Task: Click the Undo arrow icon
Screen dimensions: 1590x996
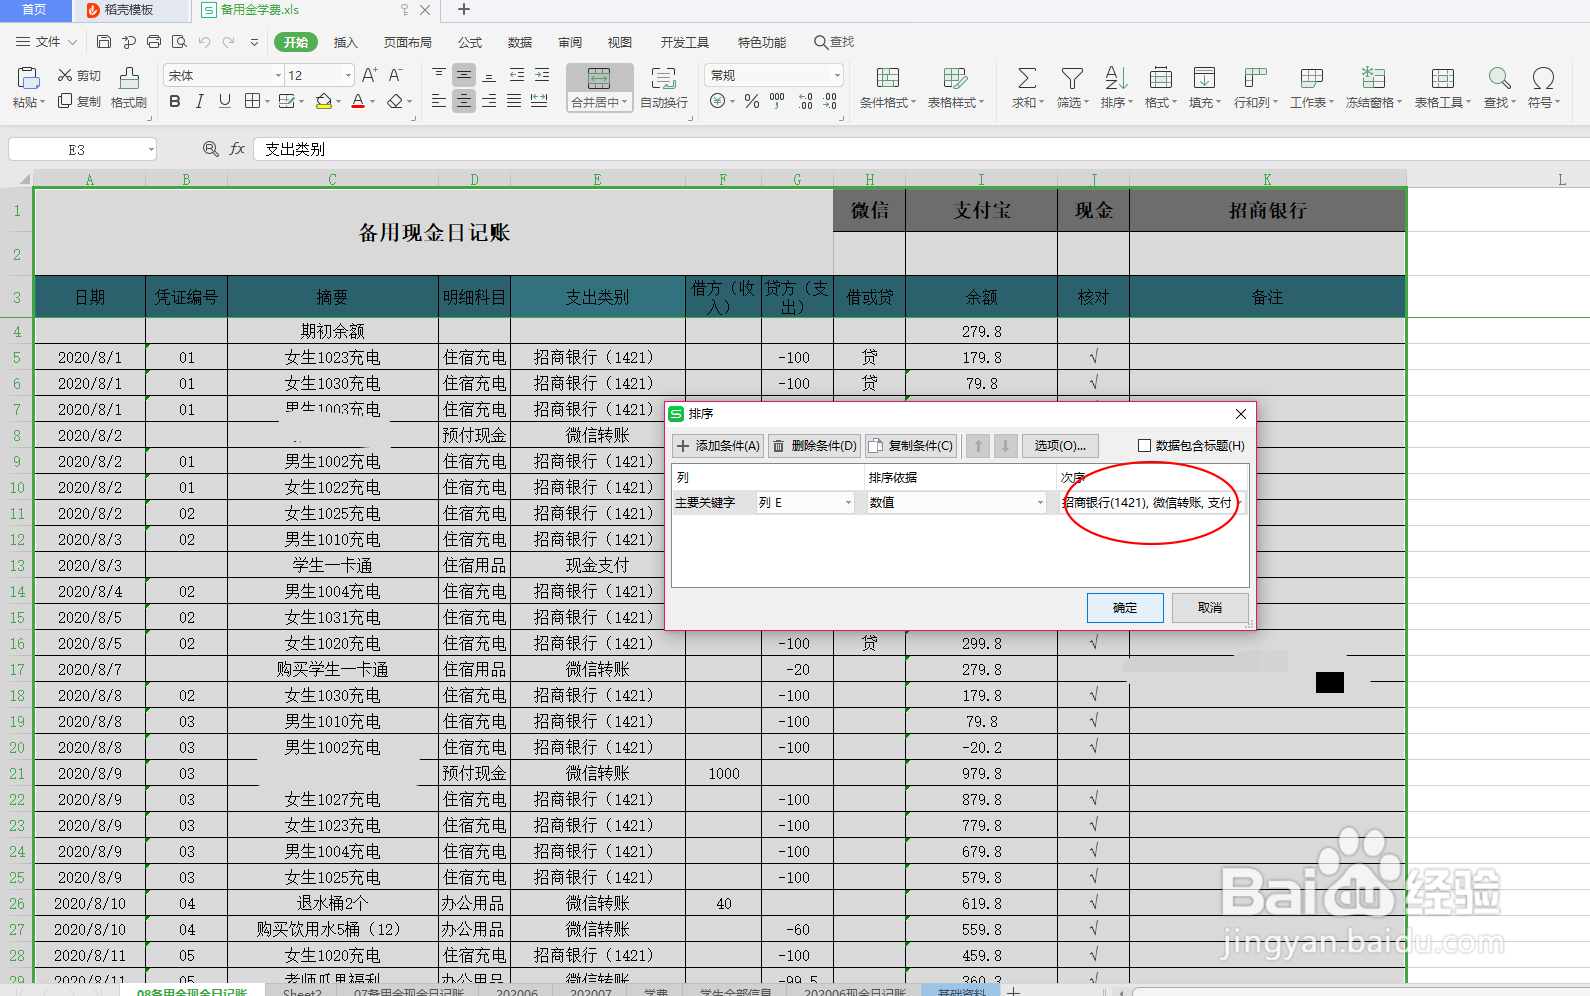Action: tap(204, 42)
